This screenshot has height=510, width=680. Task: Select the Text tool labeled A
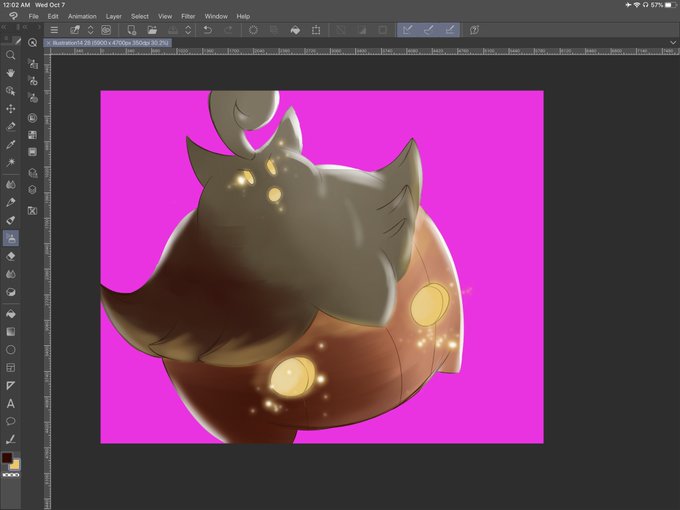11,404
